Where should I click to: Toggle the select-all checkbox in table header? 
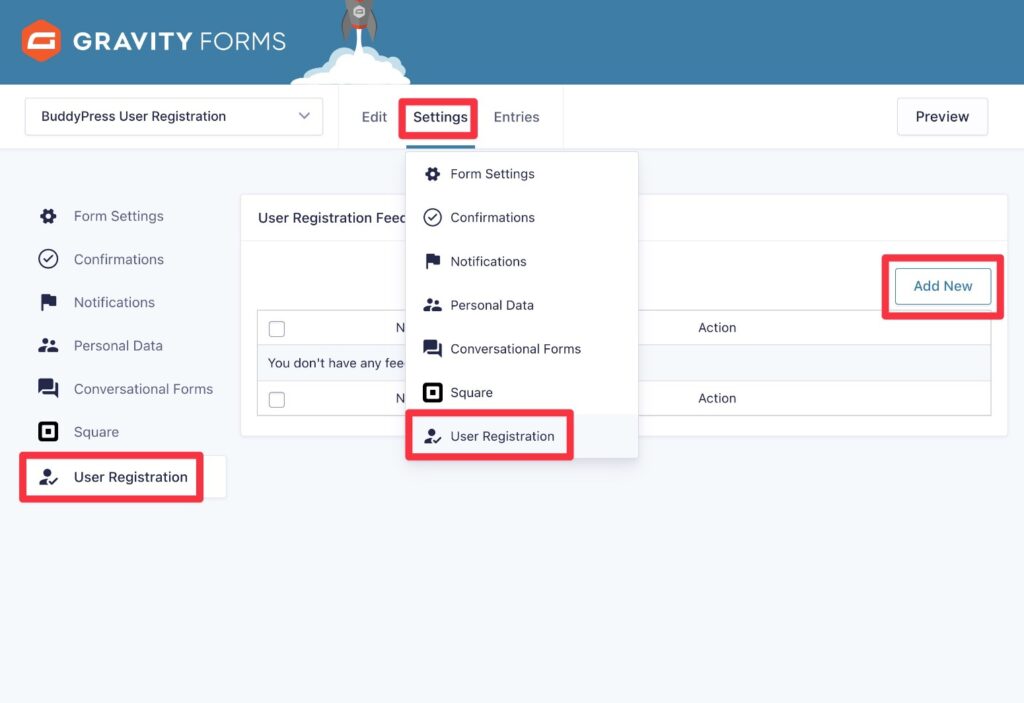277,329
